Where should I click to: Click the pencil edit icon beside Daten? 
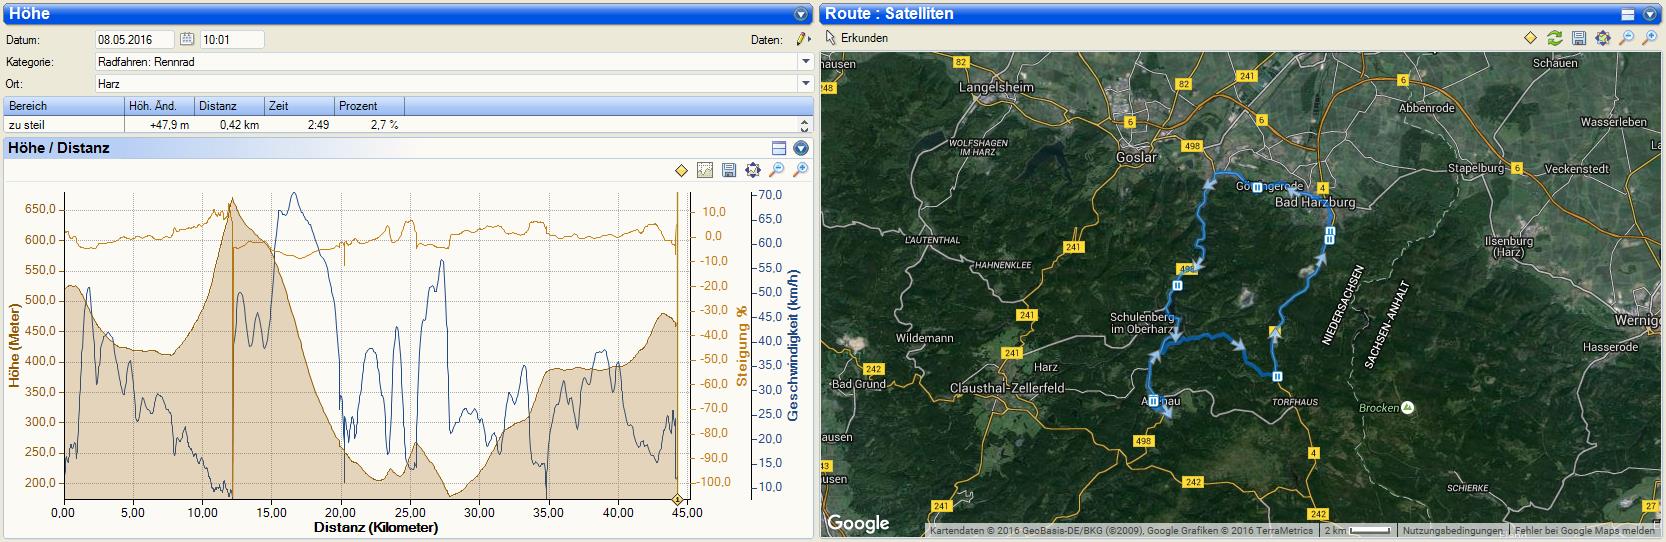(x=801, y=40)
